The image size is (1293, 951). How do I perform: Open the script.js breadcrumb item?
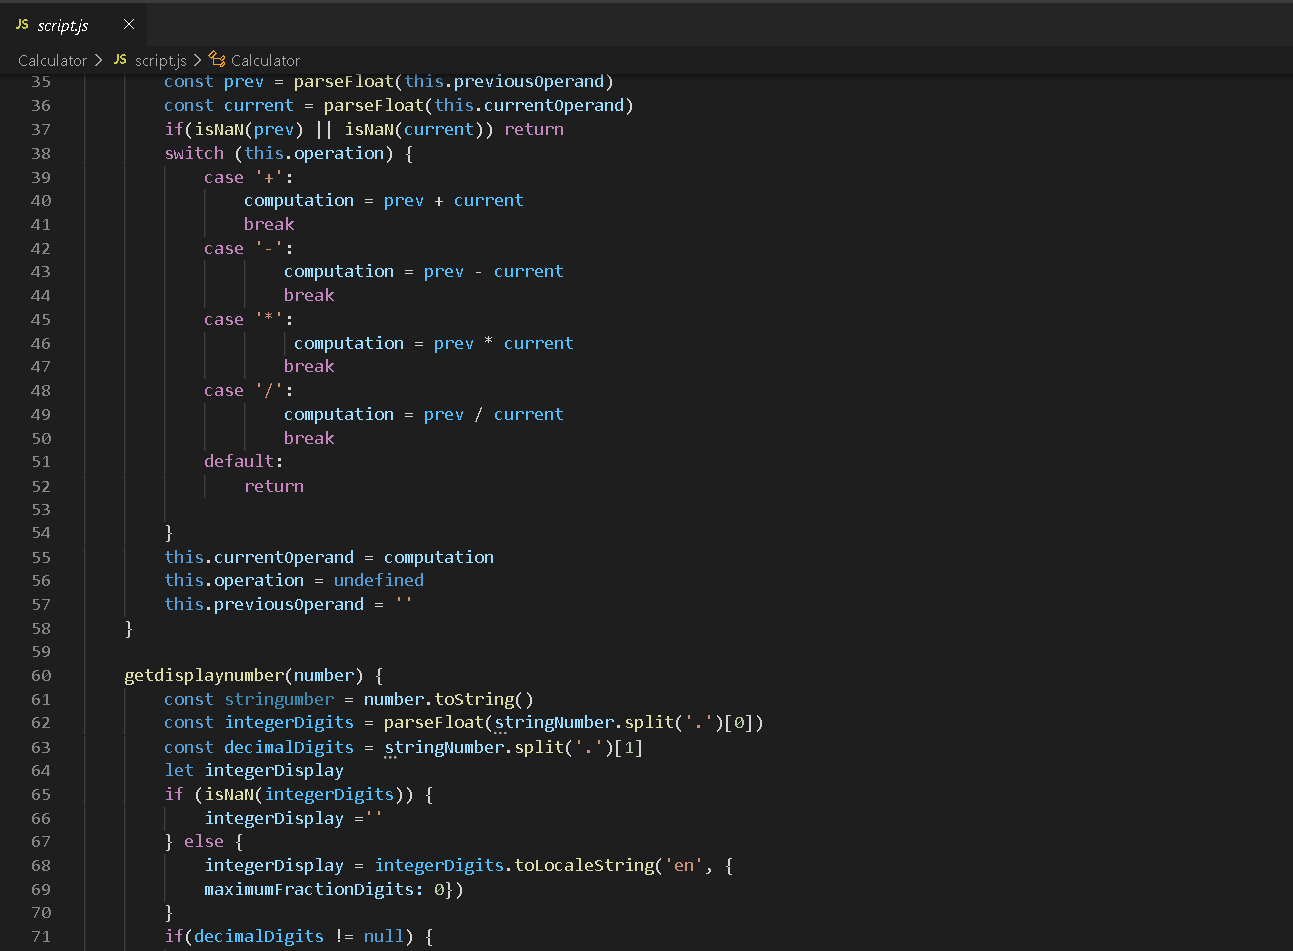161,60
